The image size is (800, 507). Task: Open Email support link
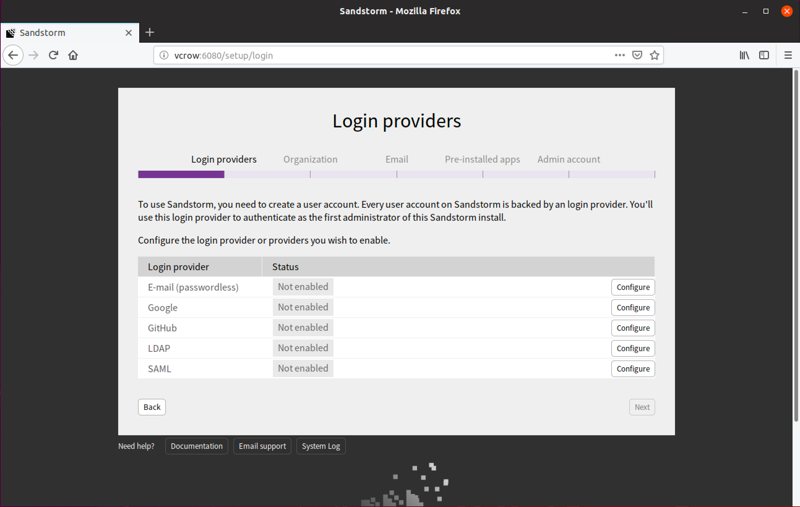[262, 446]
